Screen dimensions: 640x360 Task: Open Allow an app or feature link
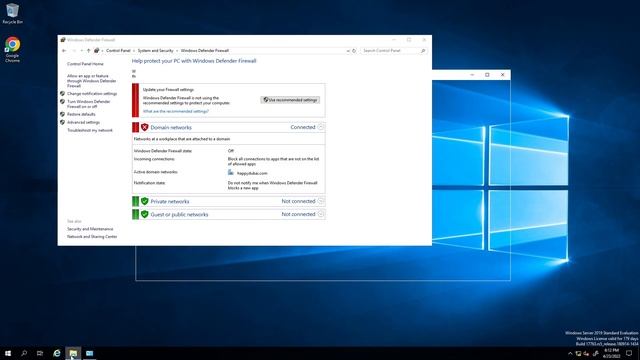pyautogui.click(x=91, y=81)
